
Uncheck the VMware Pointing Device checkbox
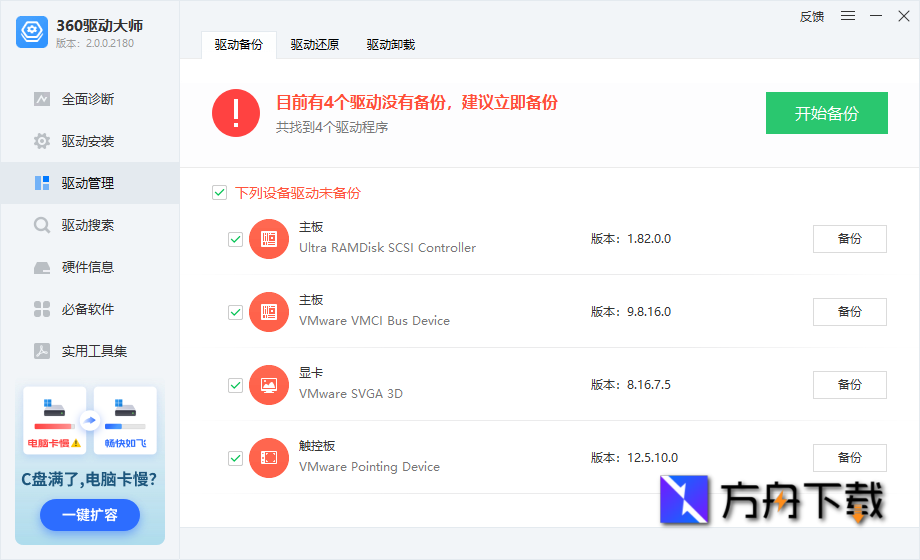click(235, 458)
